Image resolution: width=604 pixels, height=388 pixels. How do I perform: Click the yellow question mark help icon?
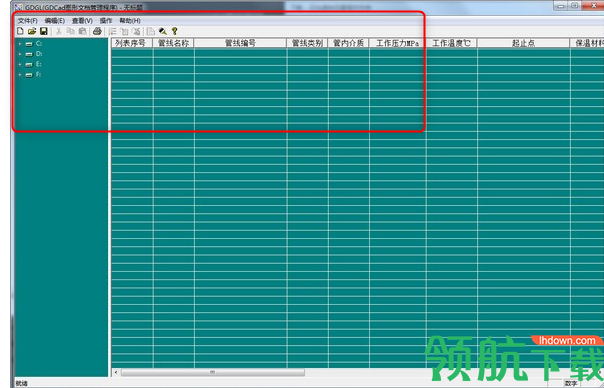(x=174, y=31)
